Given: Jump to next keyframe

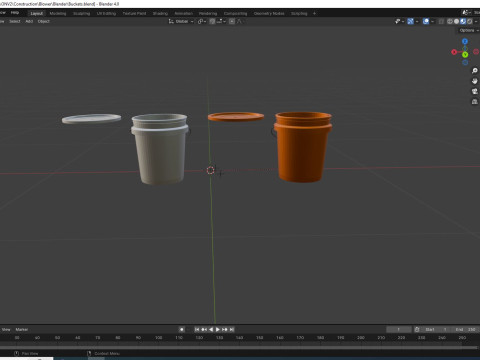Looking at the screenshot, I should pos(225,329).
